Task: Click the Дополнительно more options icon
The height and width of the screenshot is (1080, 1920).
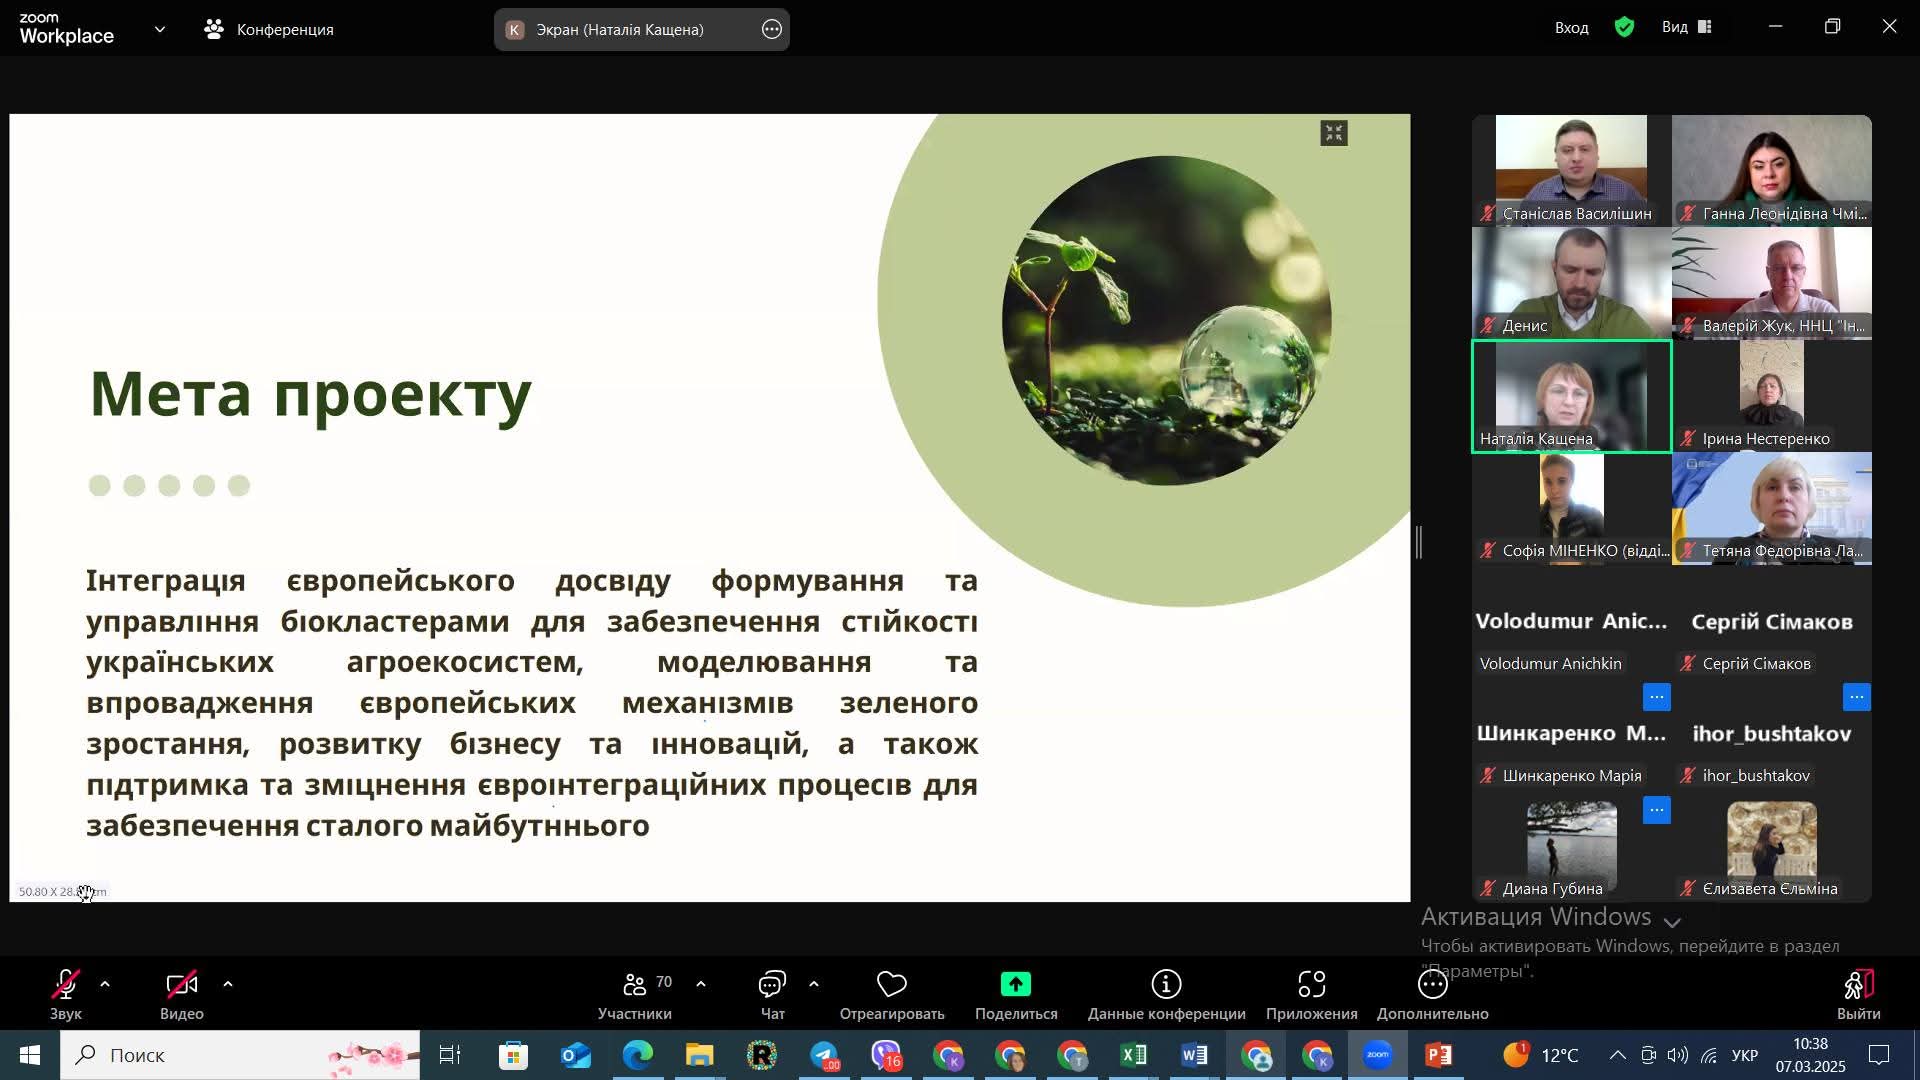Action: click(x=1432, y=985)
